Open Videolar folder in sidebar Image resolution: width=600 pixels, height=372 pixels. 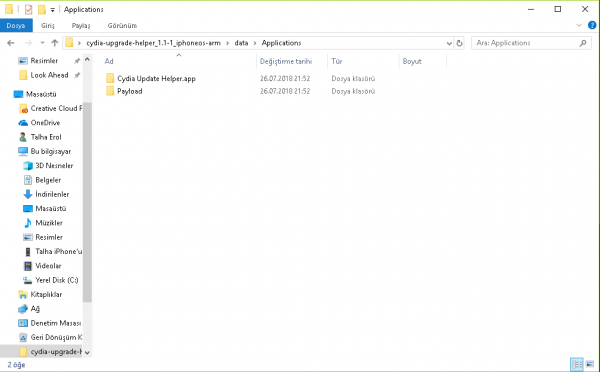(48, 266)
